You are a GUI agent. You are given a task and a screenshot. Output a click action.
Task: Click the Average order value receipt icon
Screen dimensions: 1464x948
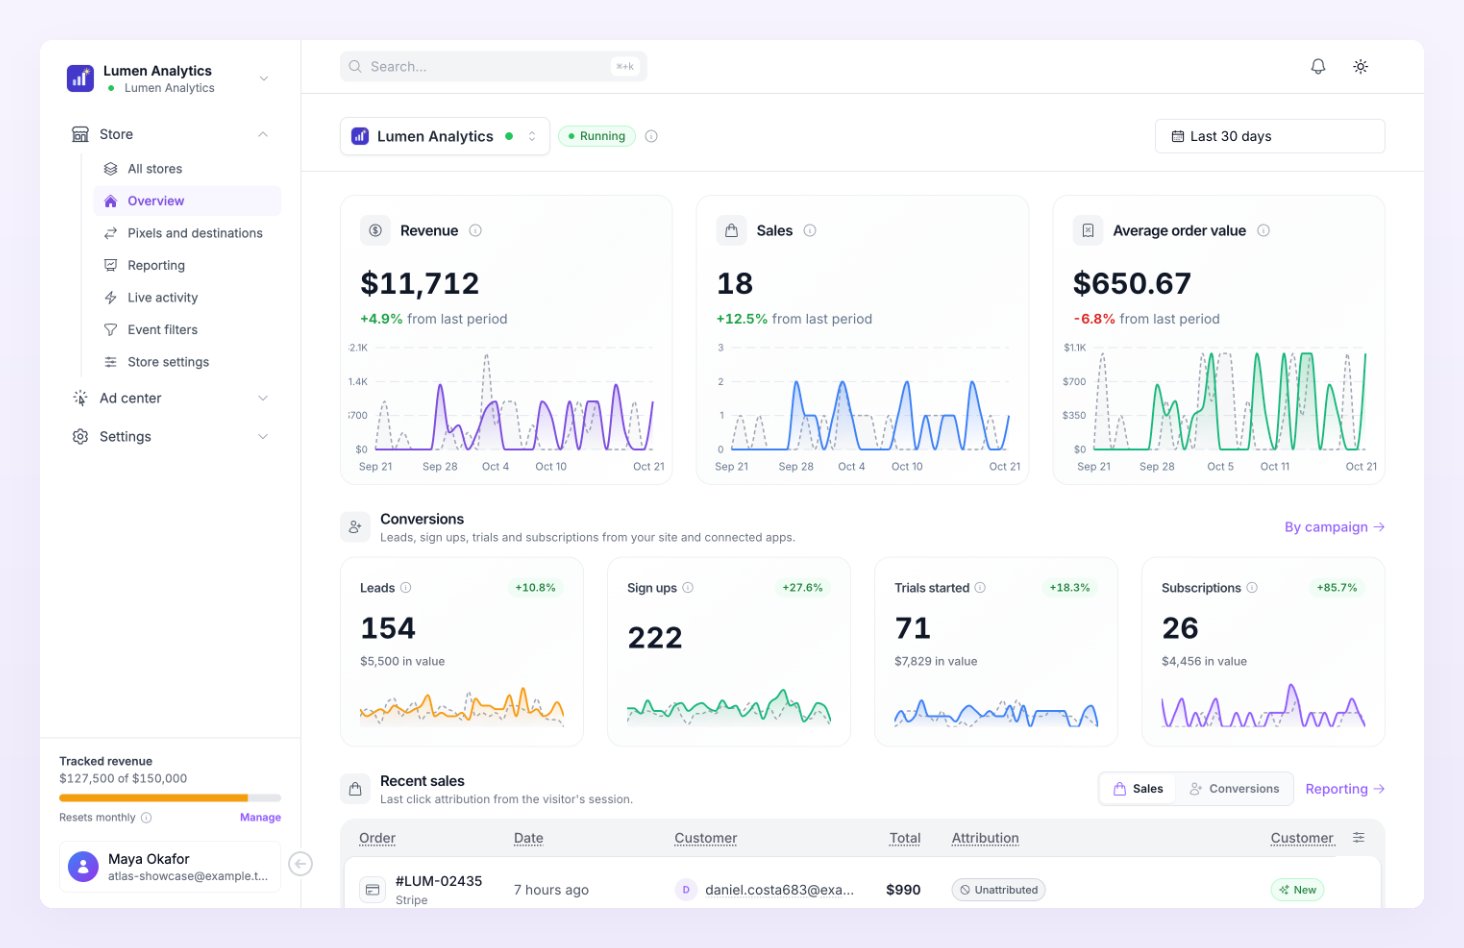point(1088,230)
